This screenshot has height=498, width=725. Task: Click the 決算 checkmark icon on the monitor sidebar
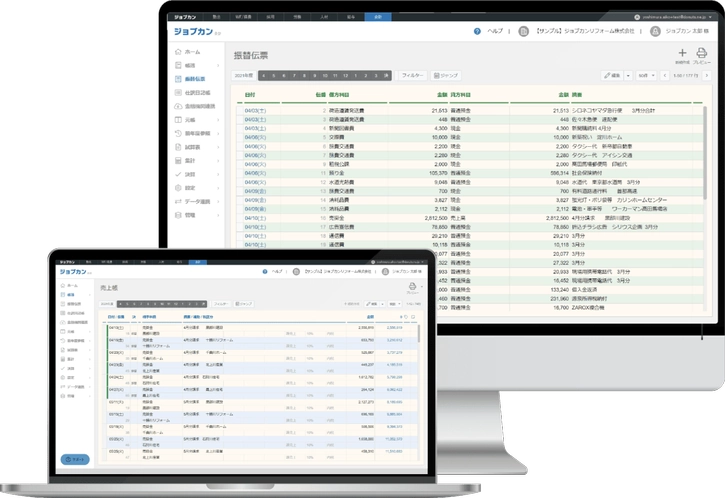click(178, 174)
